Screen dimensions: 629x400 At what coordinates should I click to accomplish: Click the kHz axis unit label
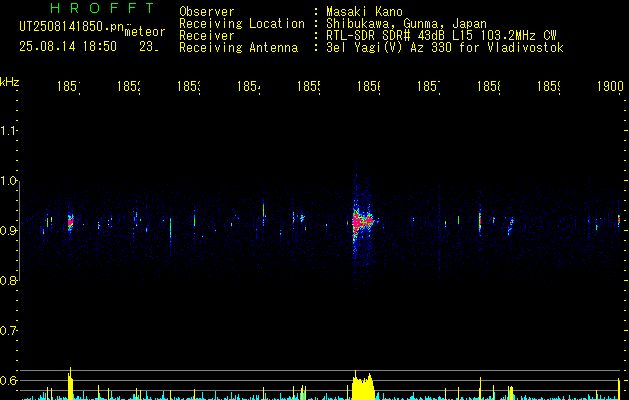coord(10,82)
